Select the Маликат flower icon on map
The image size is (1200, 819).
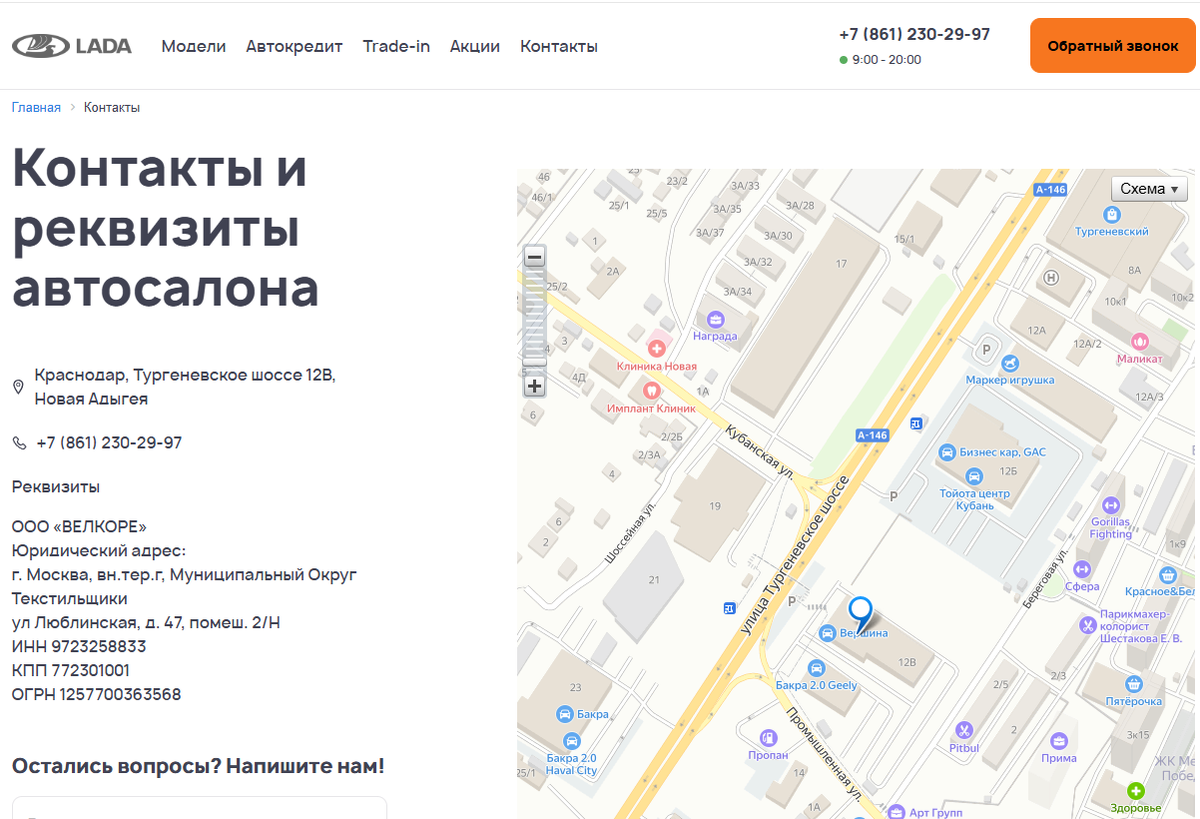pos(1139,342)
